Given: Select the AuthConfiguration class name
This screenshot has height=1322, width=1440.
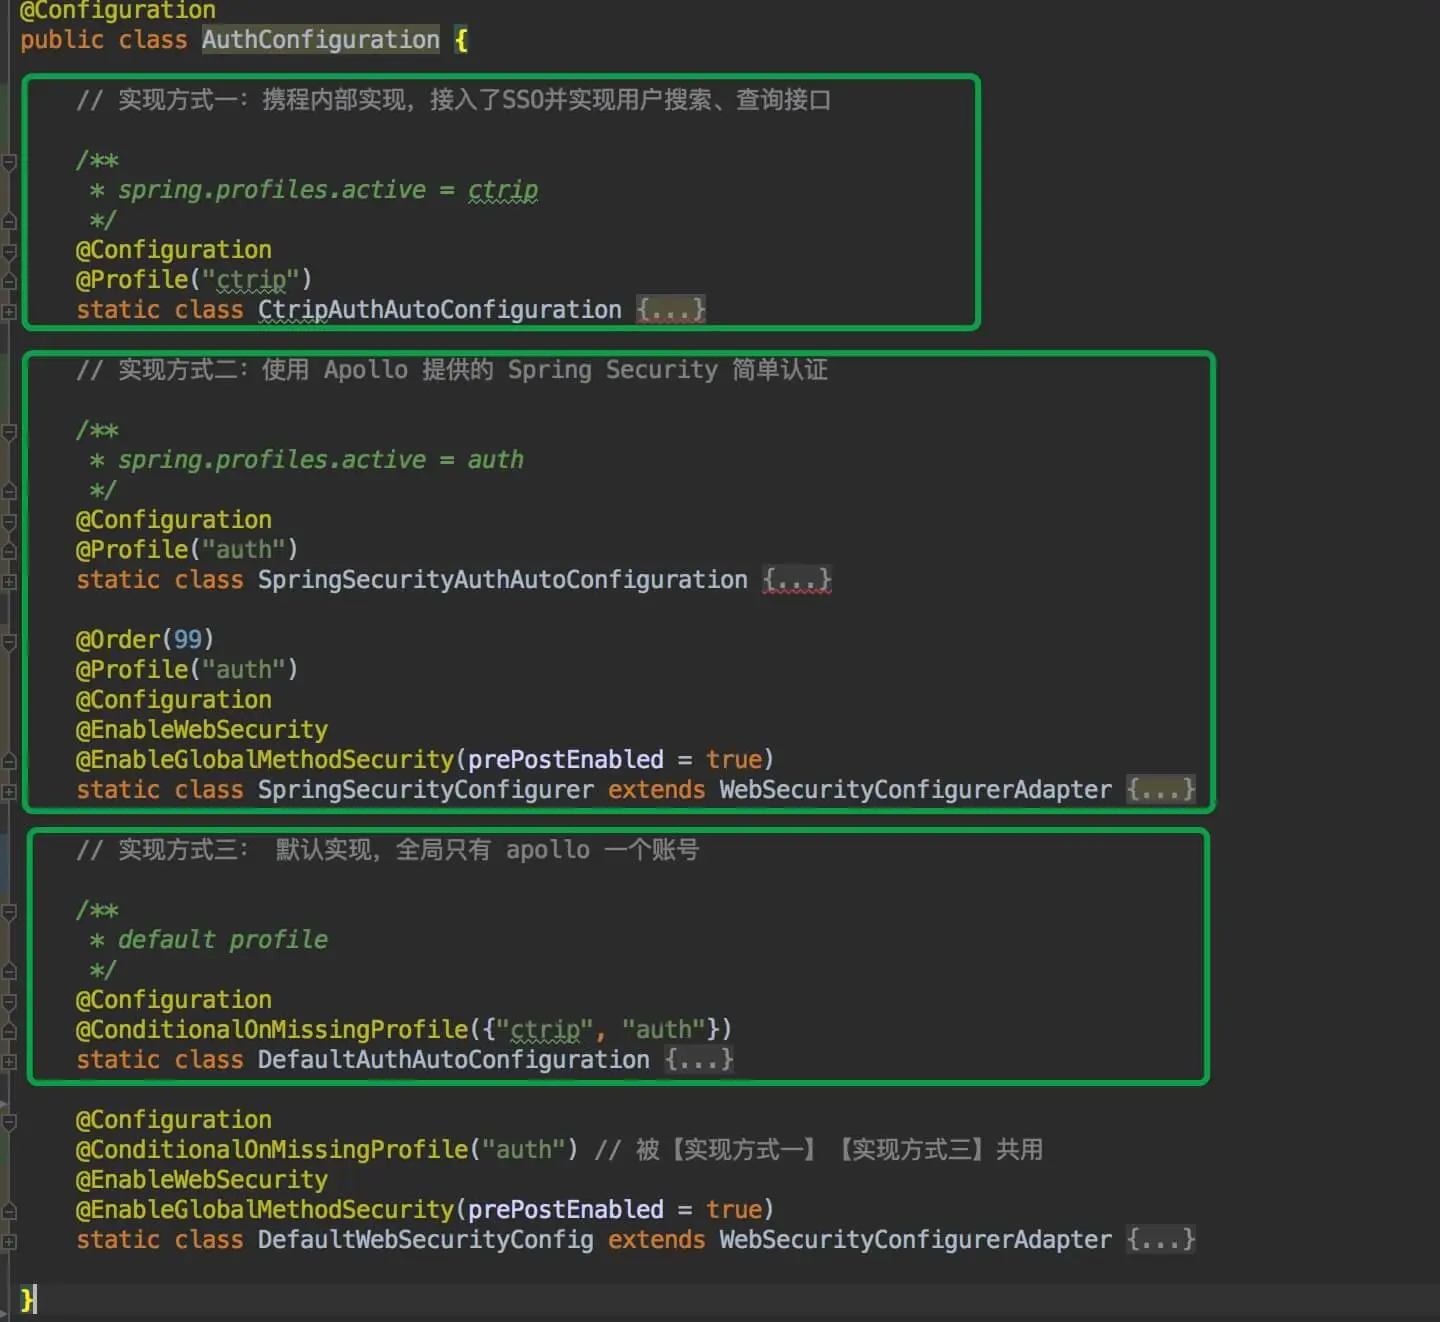Looking at the screenshot, I should (320, 40).
